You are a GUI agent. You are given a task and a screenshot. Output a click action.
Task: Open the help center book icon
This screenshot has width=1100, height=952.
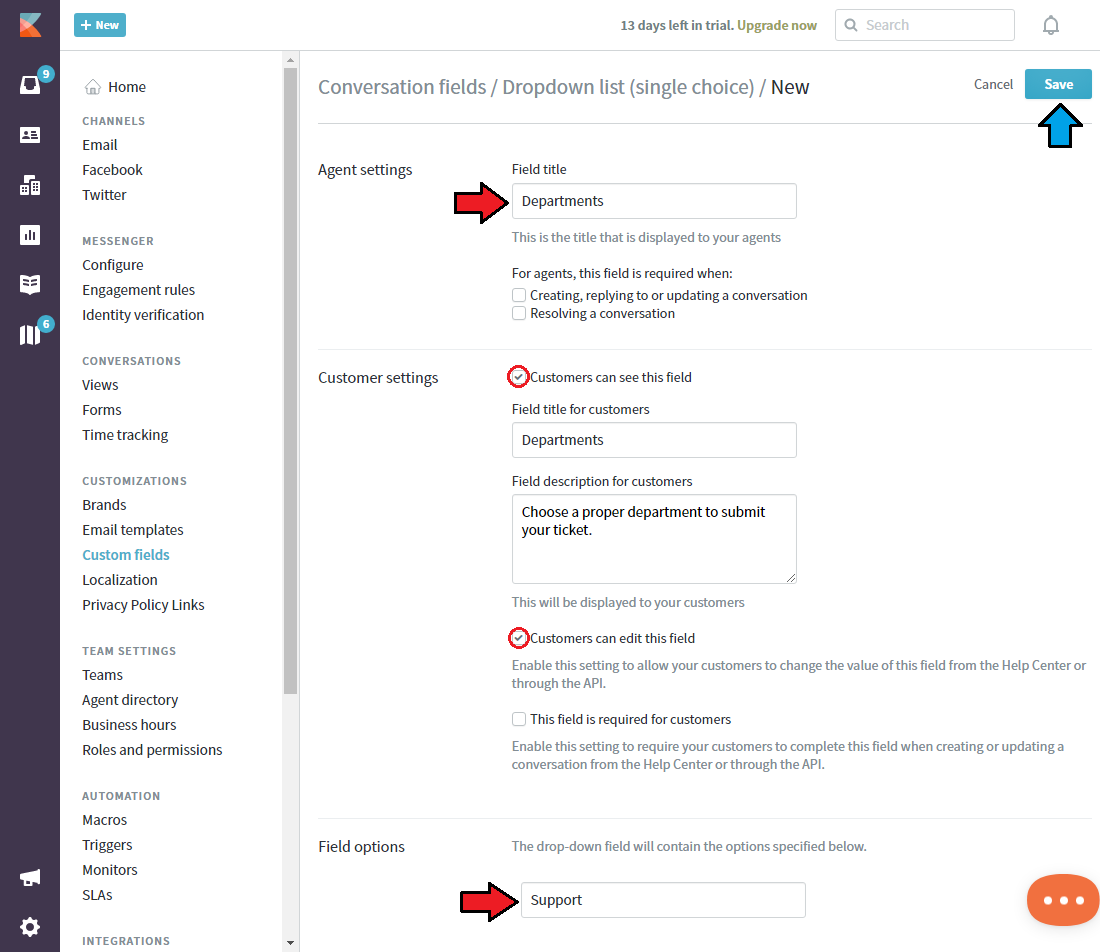[30, 284]
